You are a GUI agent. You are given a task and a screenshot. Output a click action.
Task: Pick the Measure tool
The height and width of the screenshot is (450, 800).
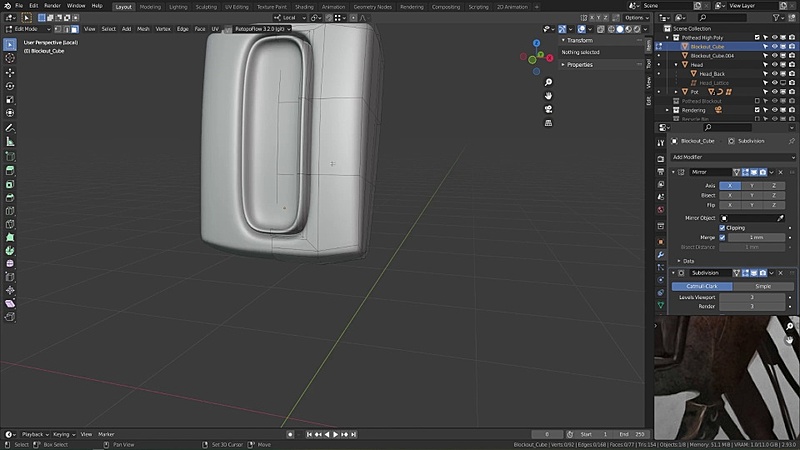[x=10, y=142]
